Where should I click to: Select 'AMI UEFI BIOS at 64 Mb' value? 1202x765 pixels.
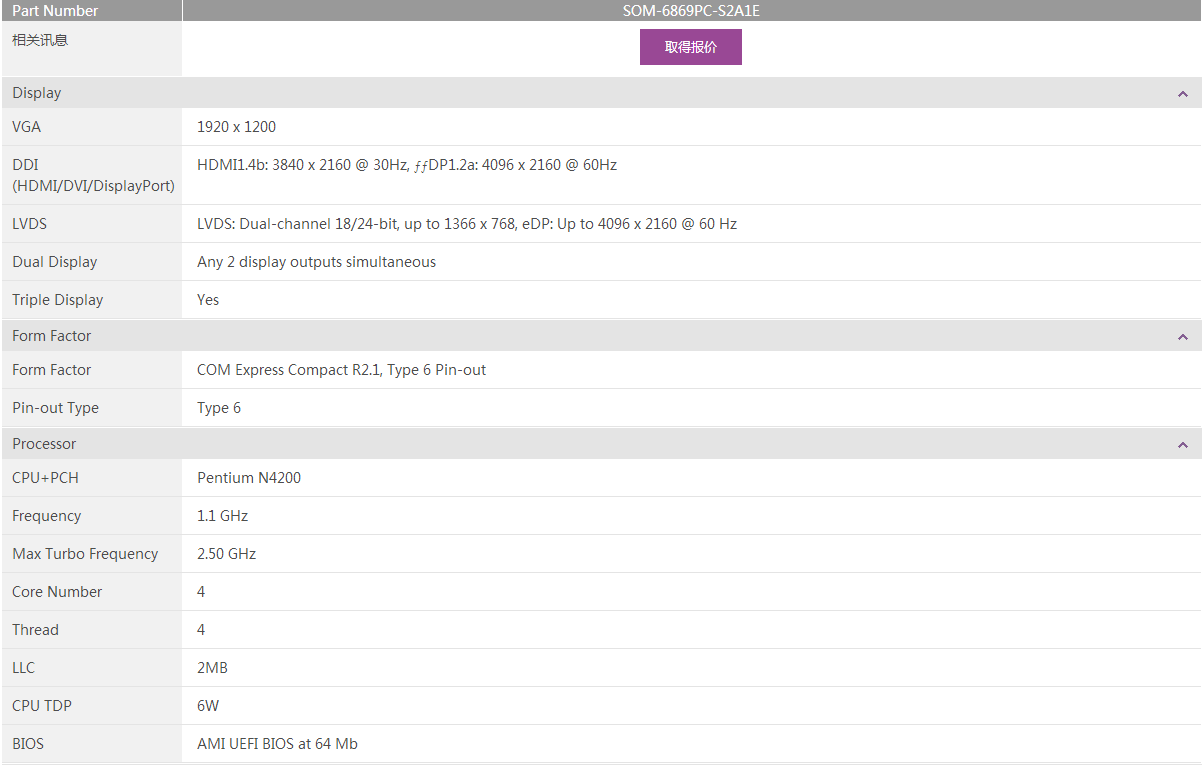pos(277,744)
